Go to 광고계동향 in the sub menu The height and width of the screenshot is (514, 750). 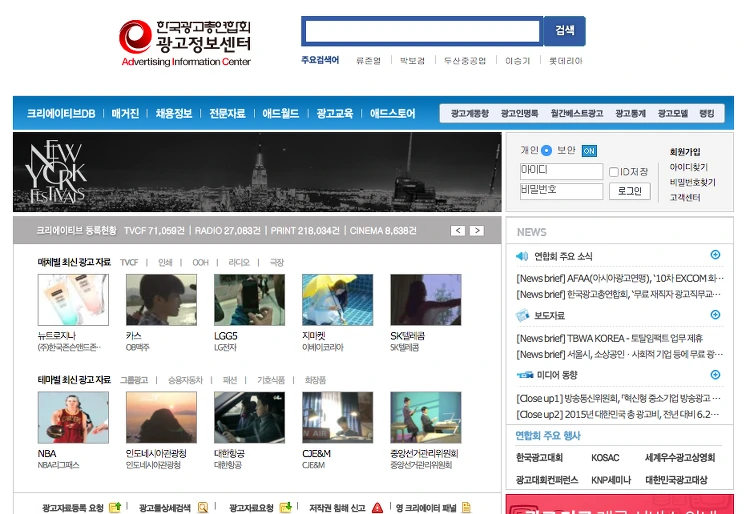pos(470,114)
